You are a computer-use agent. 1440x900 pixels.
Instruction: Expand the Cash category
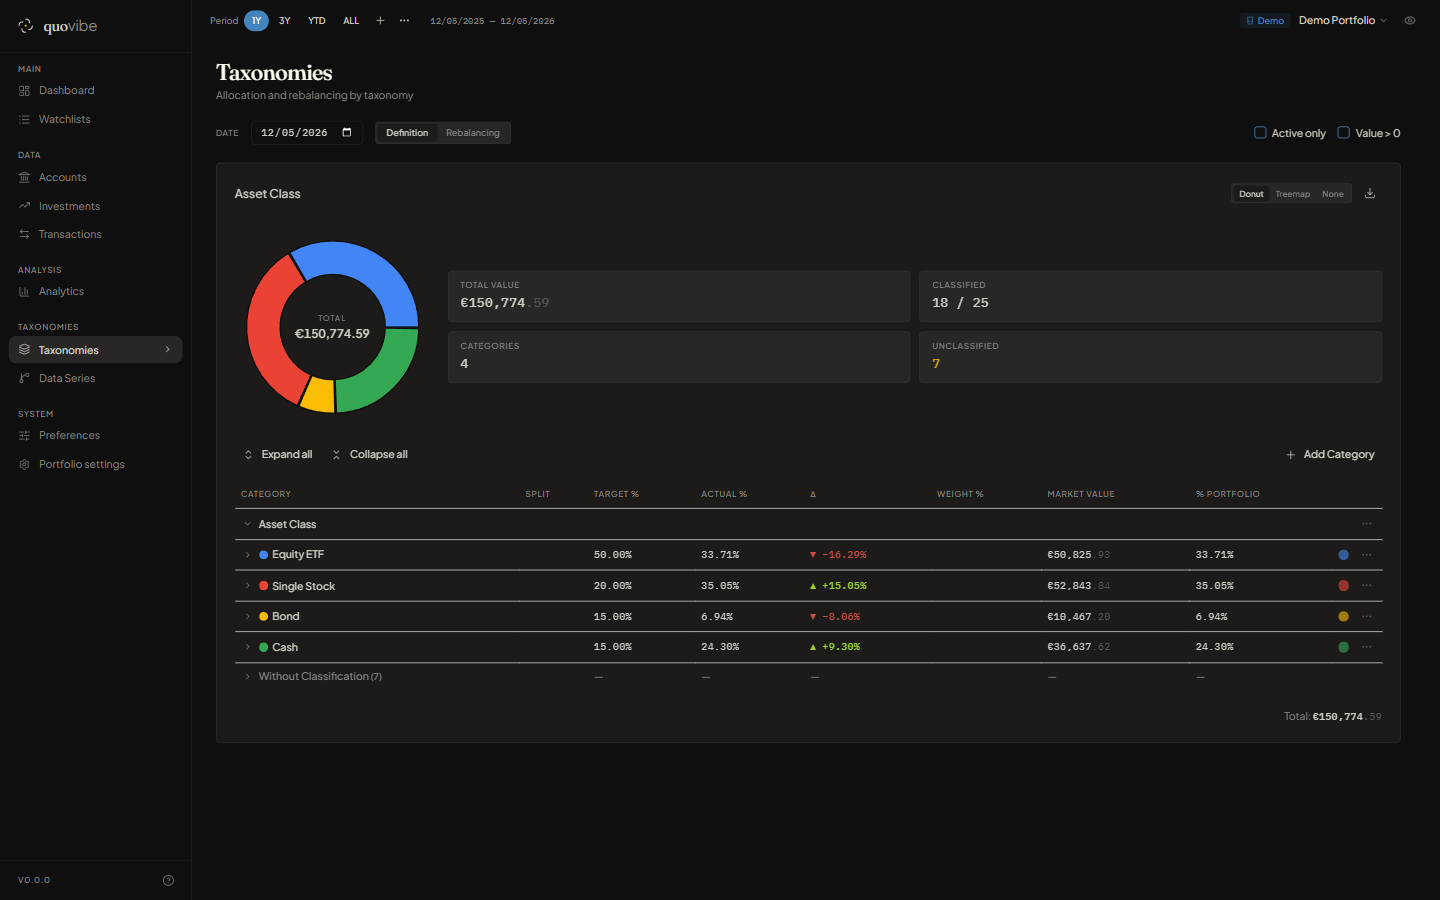[248, 648]
